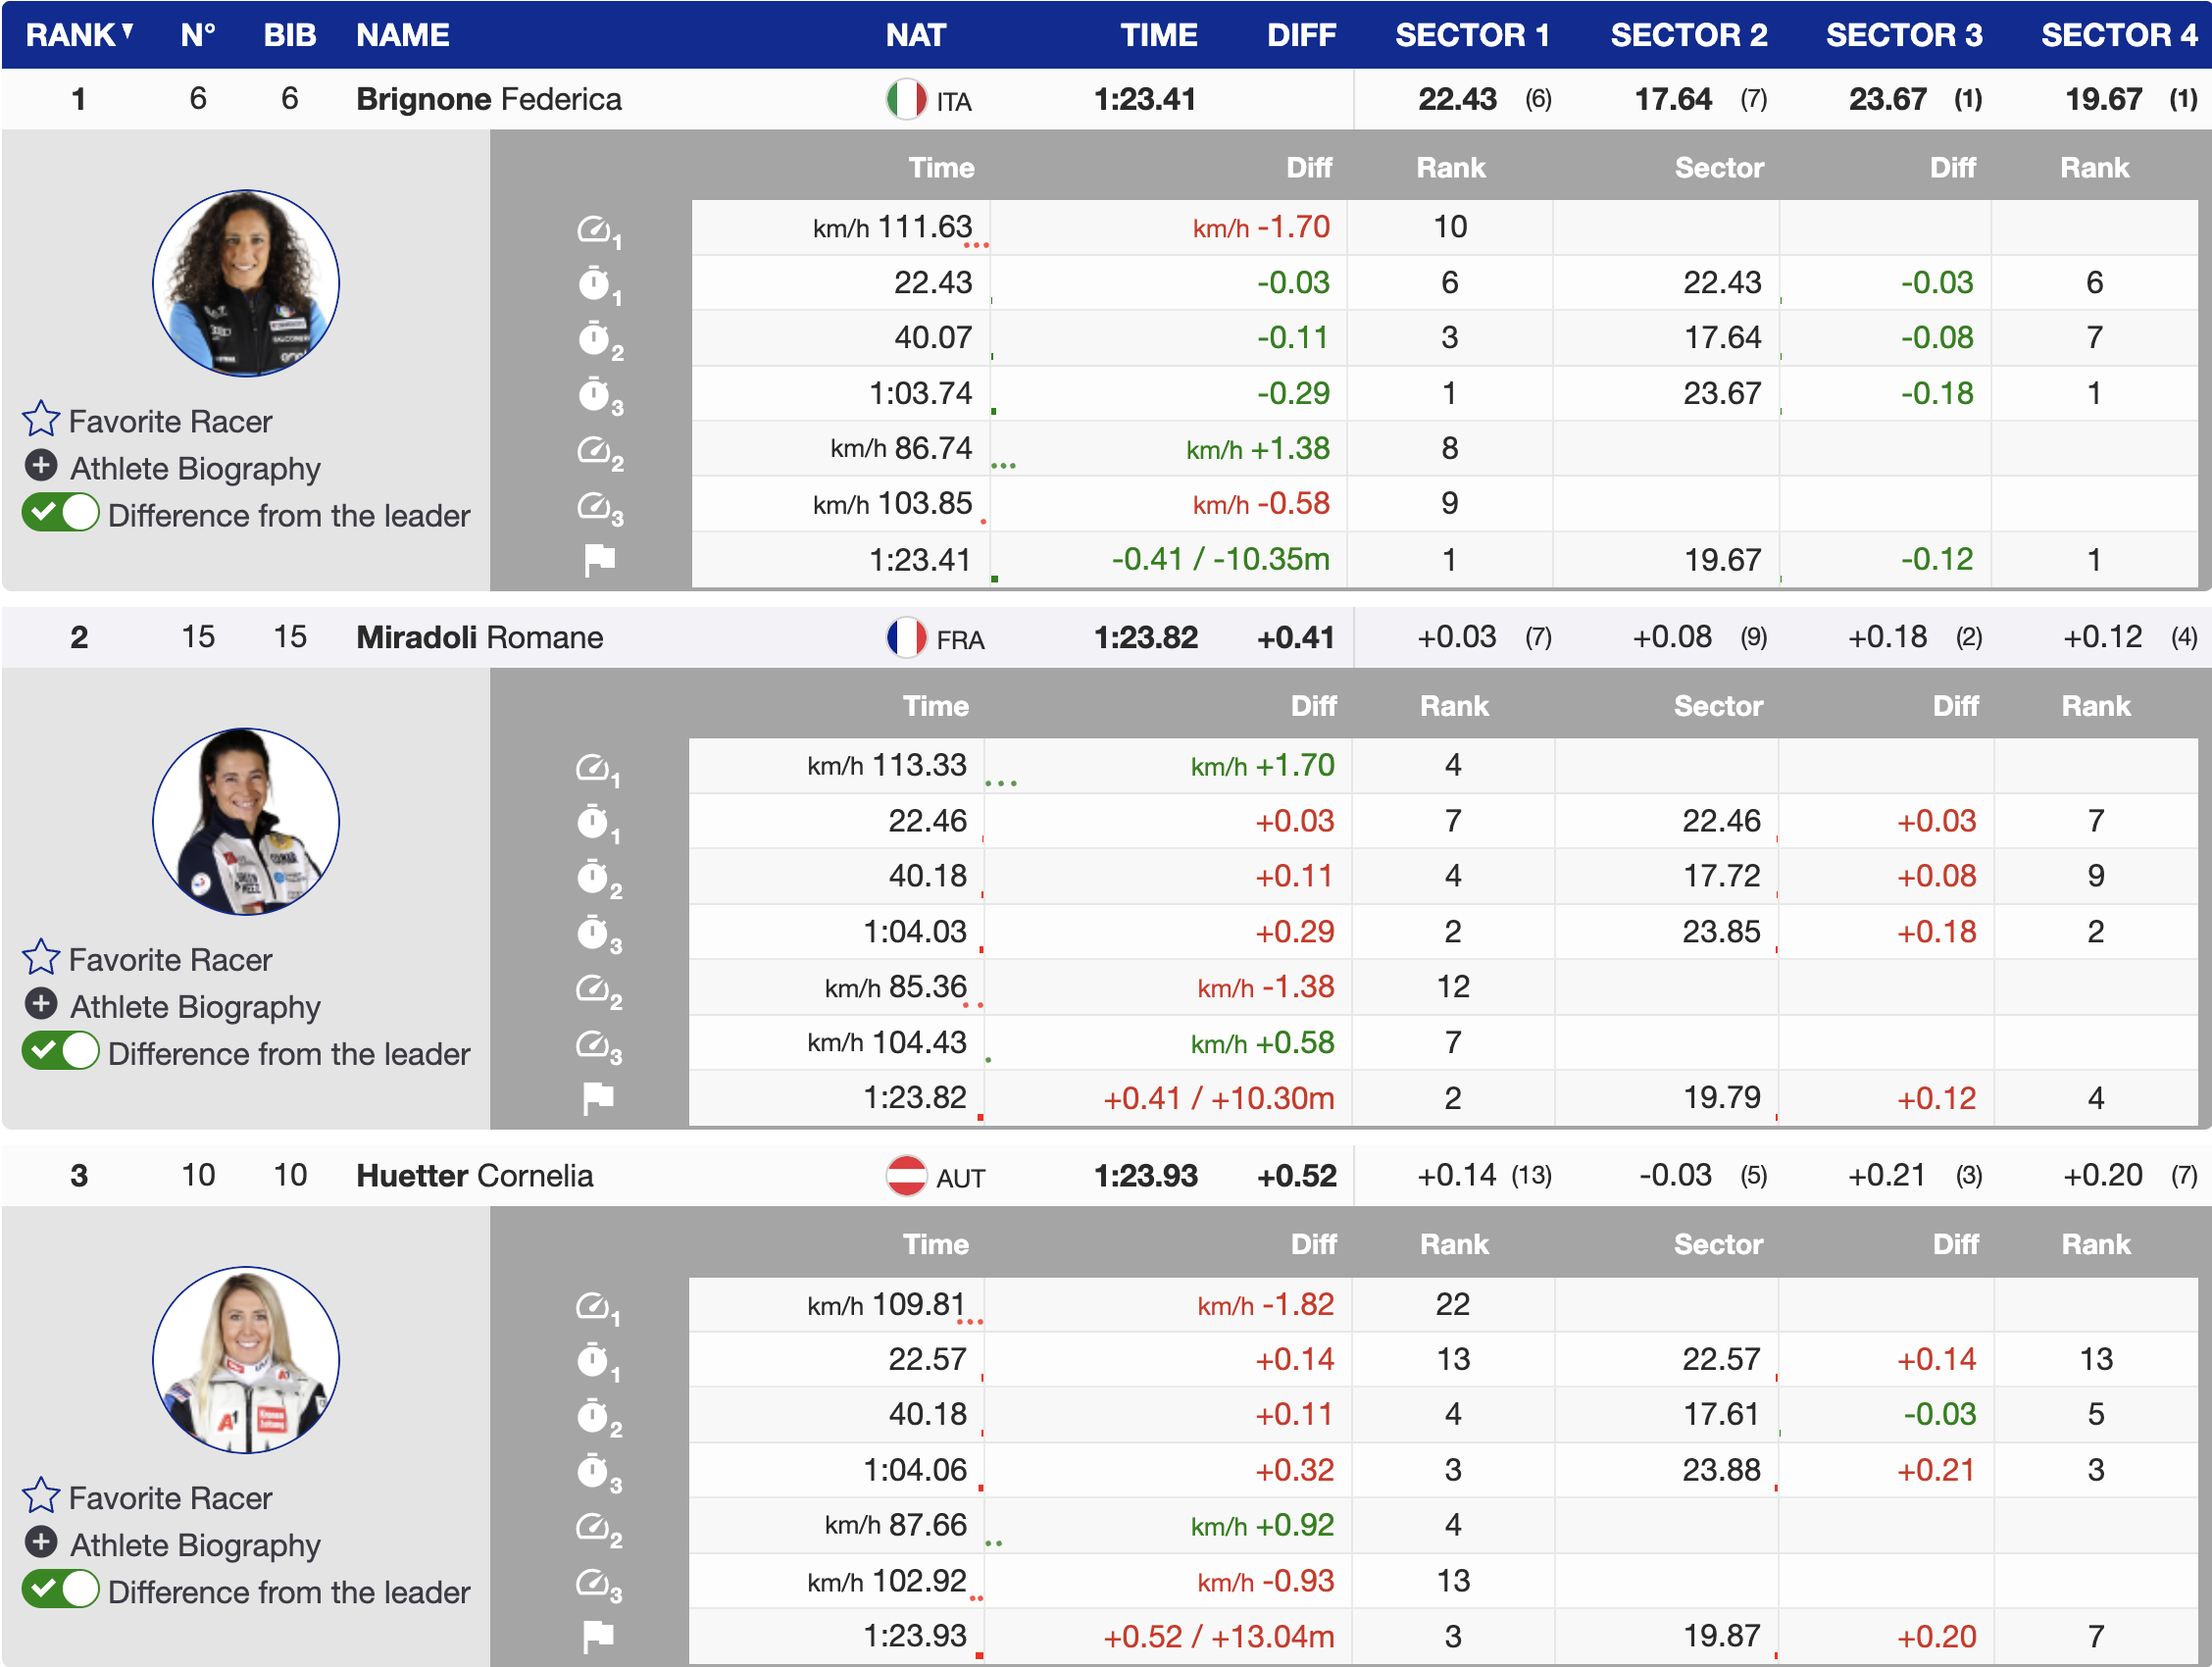Screen dimensions: 2212x1667
Task: Toggle Huetter's Difference from the leader switch
Action: (61, 1590)
